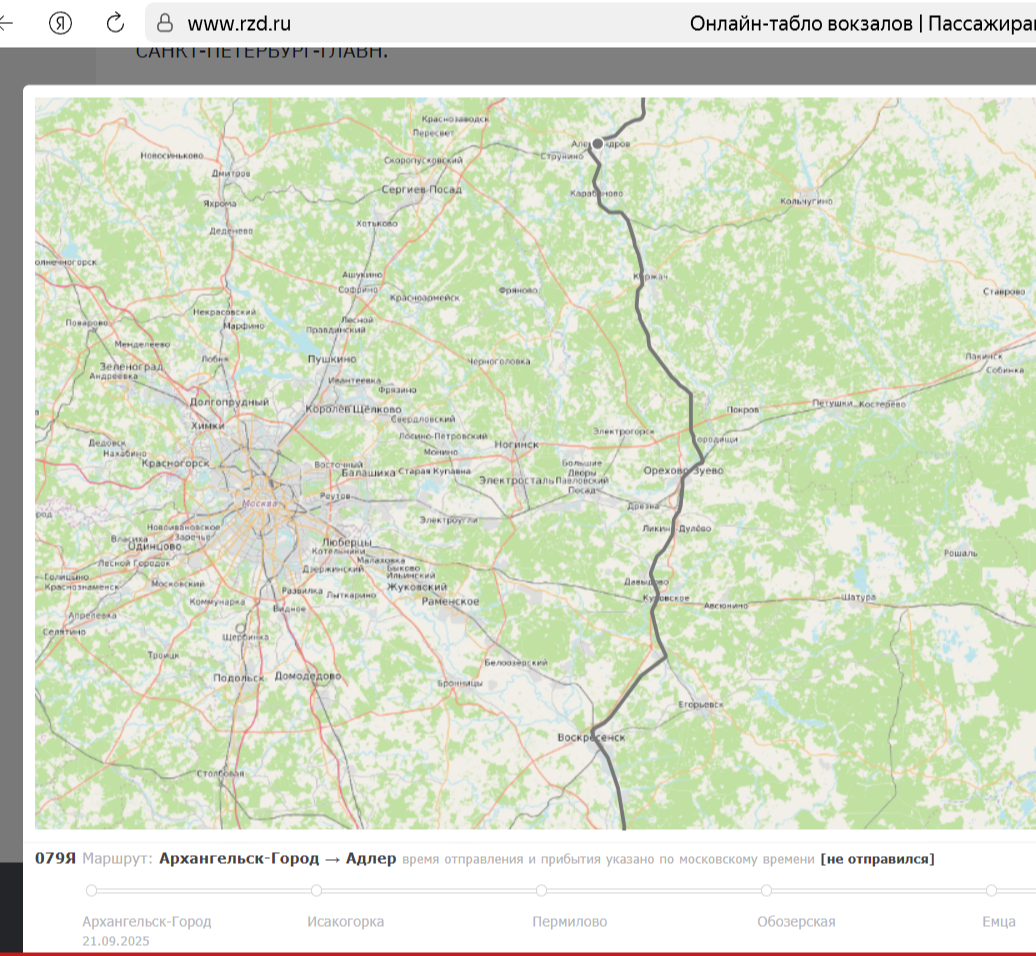
Task: Select the Исакогорка stop circle on the timeline
Action: click(x=317, y=890)
